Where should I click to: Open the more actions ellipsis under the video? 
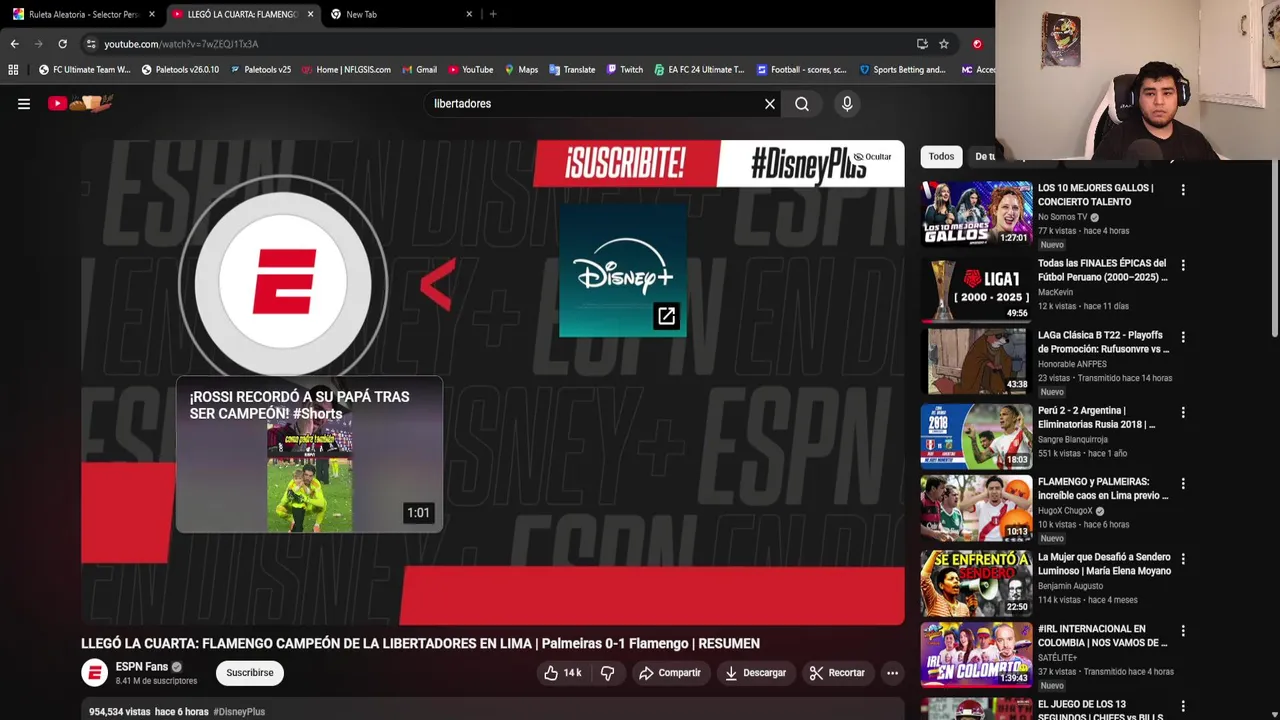tap(892, 673)
